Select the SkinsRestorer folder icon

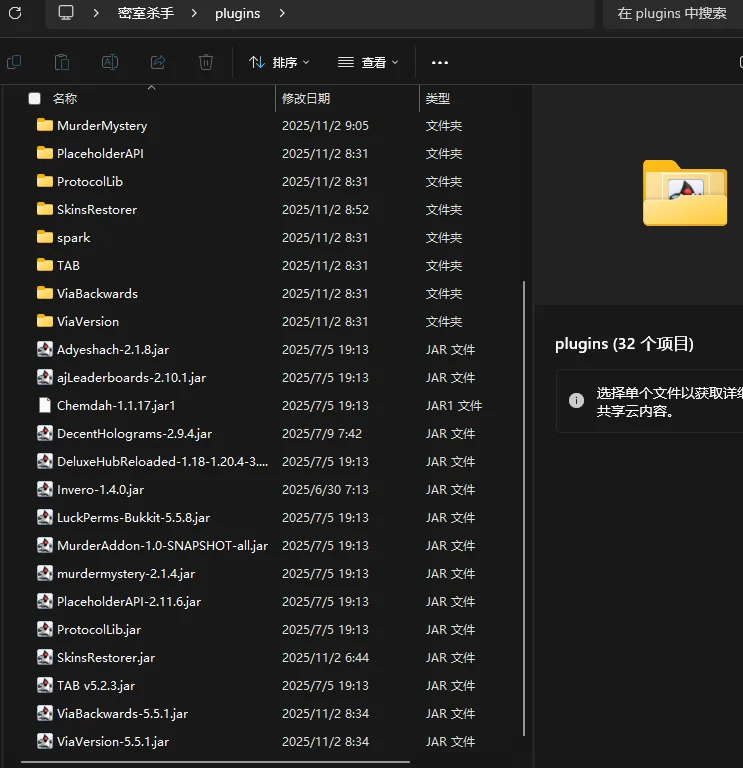pos(45,209)
